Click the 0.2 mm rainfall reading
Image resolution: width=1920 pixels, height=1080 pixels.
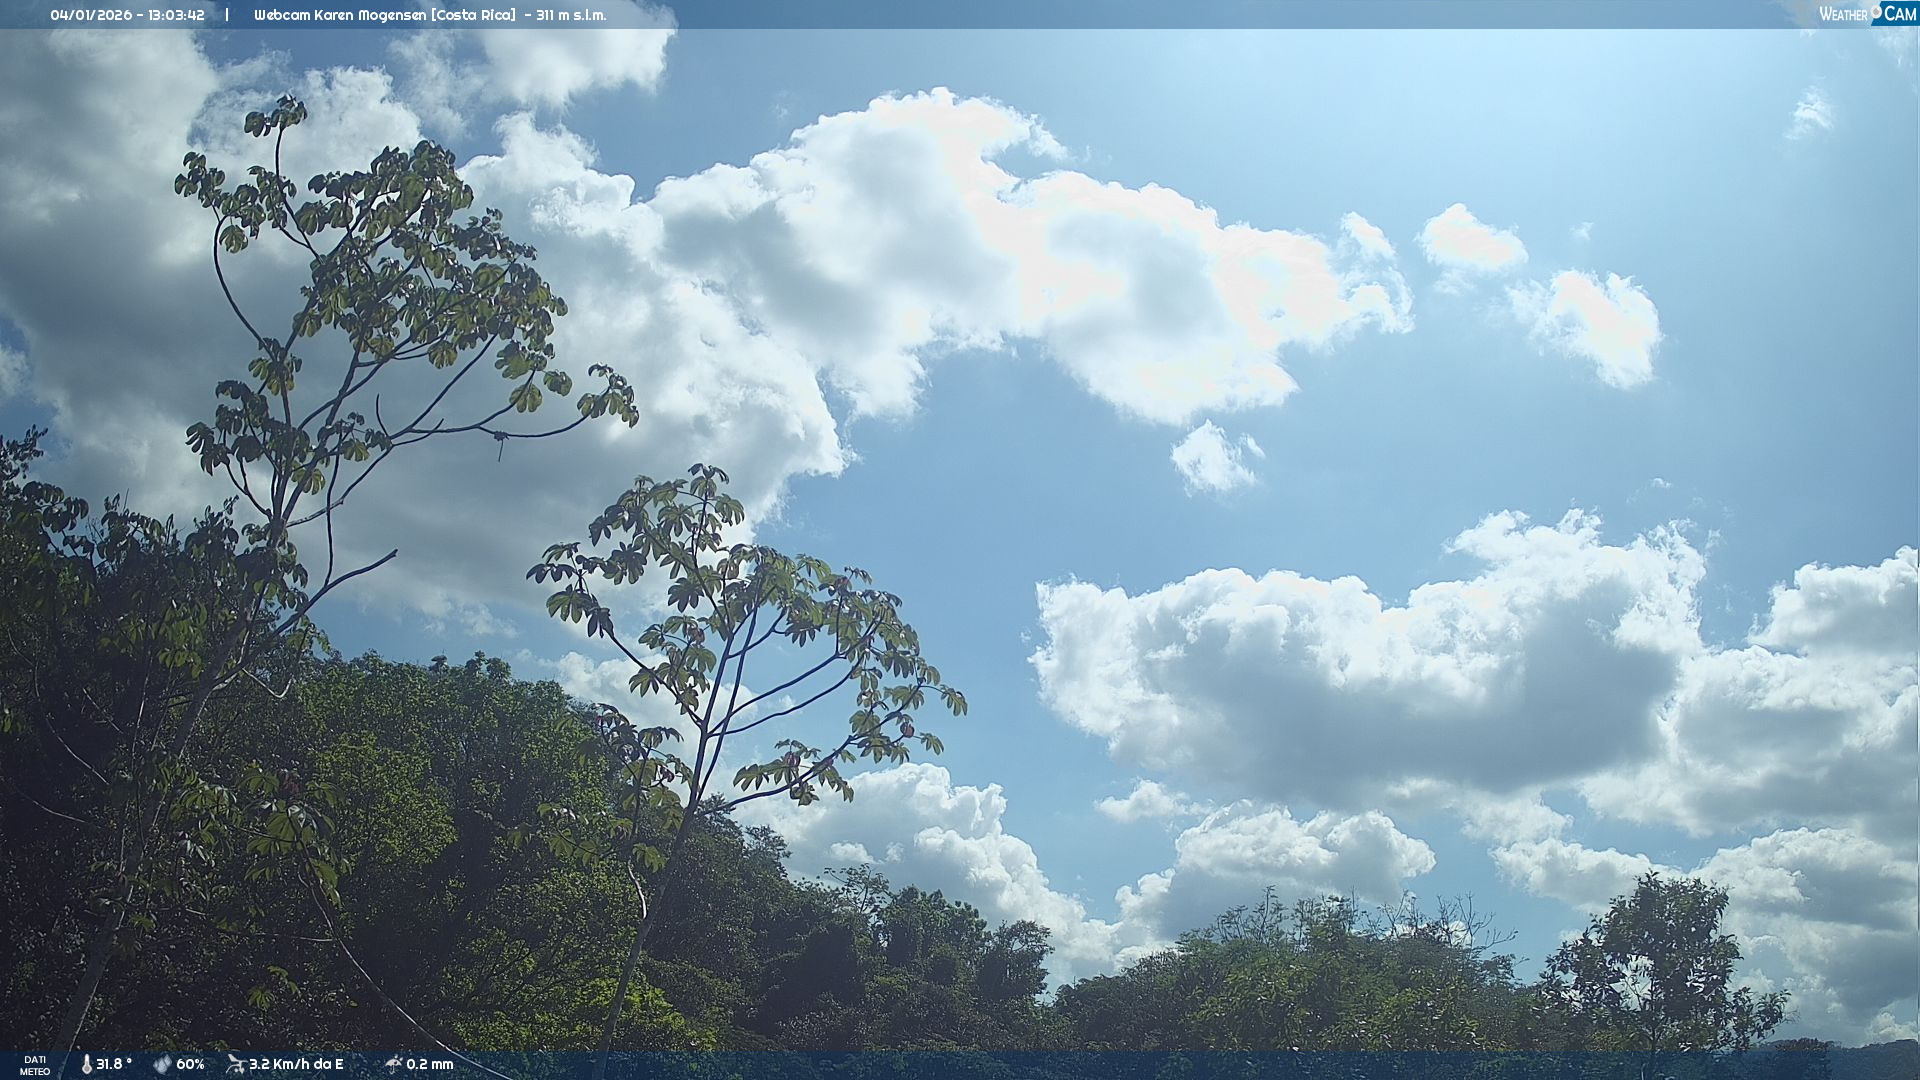point(430,1064)
